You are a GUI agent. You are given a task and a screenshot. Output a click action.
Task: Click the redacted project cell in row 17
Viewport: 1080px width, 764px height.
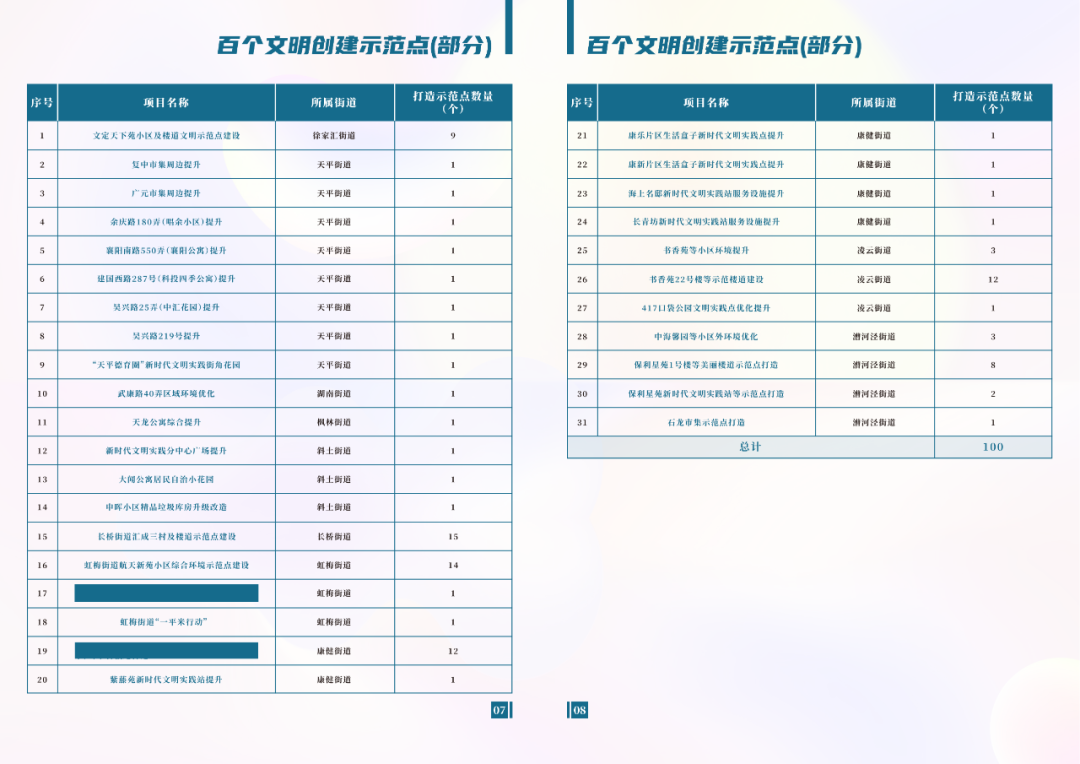(166, 593)
